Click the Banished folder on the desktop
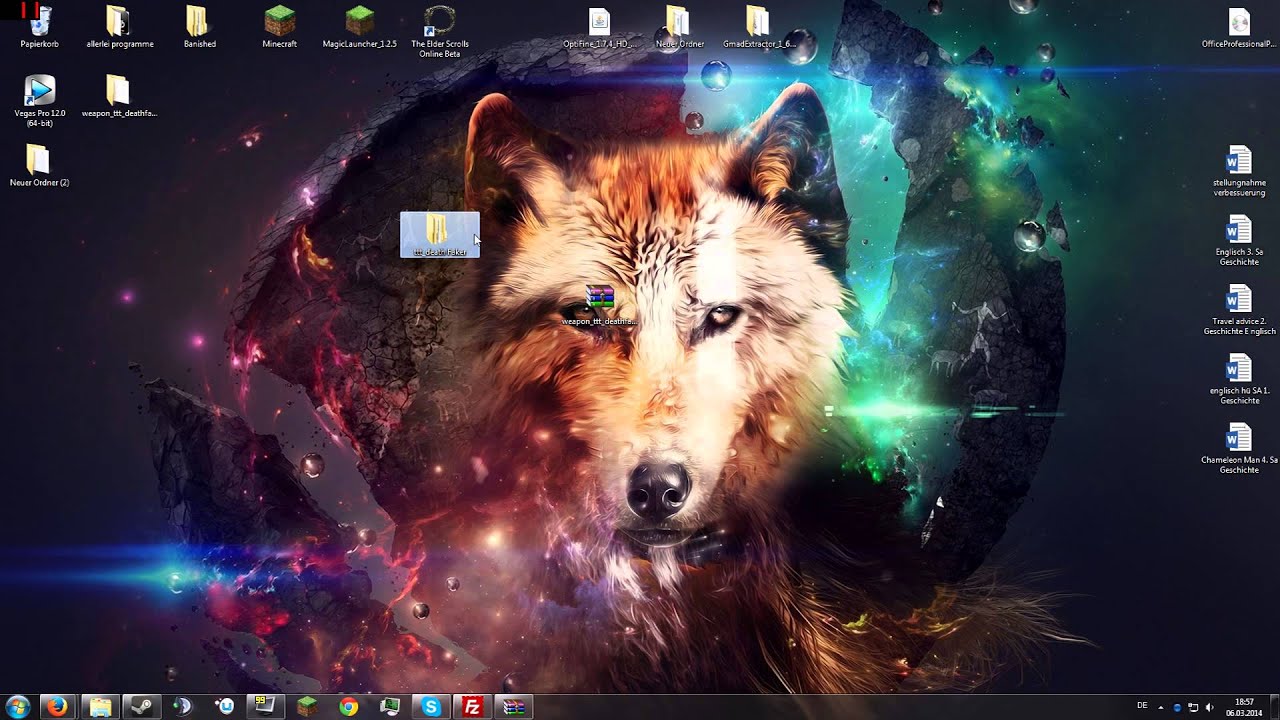The image size is (1280, 720). (x=199, y=27)
